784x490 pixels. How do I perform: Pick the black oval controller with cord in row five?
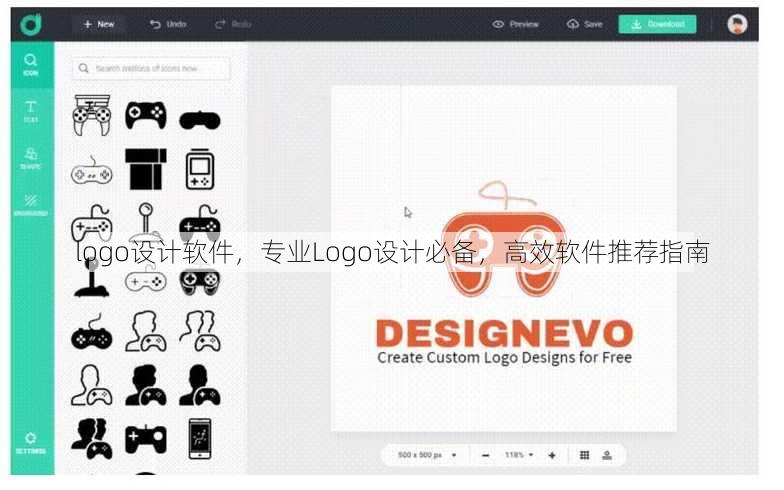coord(92,332)
